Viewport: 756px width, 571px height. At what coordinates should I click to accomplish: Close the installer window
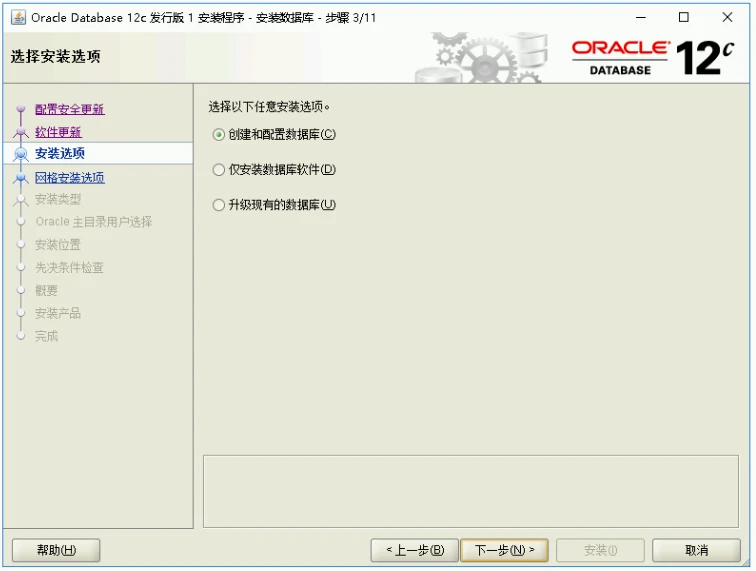pyautogui.click(x=727, y=17)
